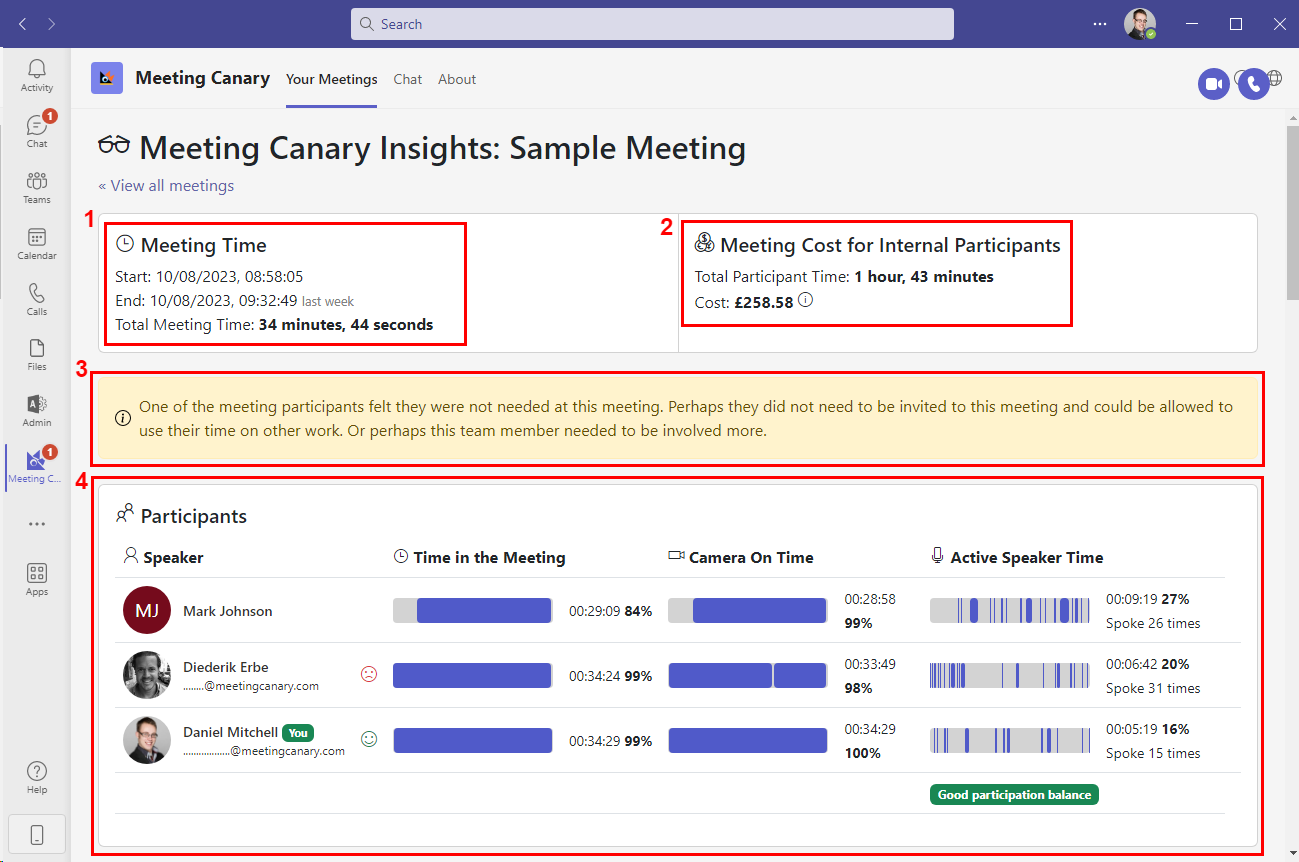Screen dimensions: 1299x862
Task: Open the Calendar app icon
Action: 37,243
